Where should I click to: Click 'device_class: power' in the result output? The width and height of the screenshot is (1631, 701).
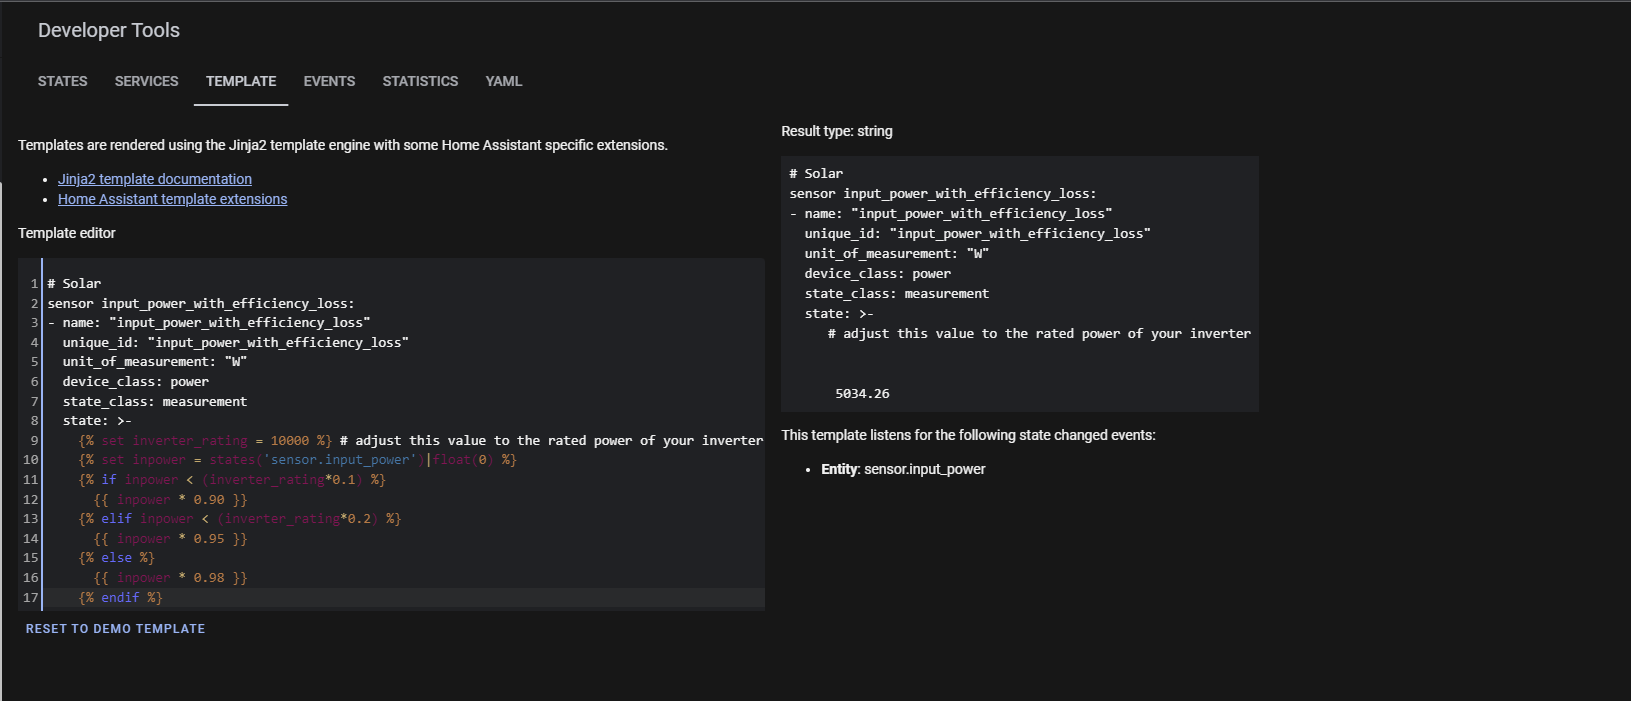click(877, 274)
